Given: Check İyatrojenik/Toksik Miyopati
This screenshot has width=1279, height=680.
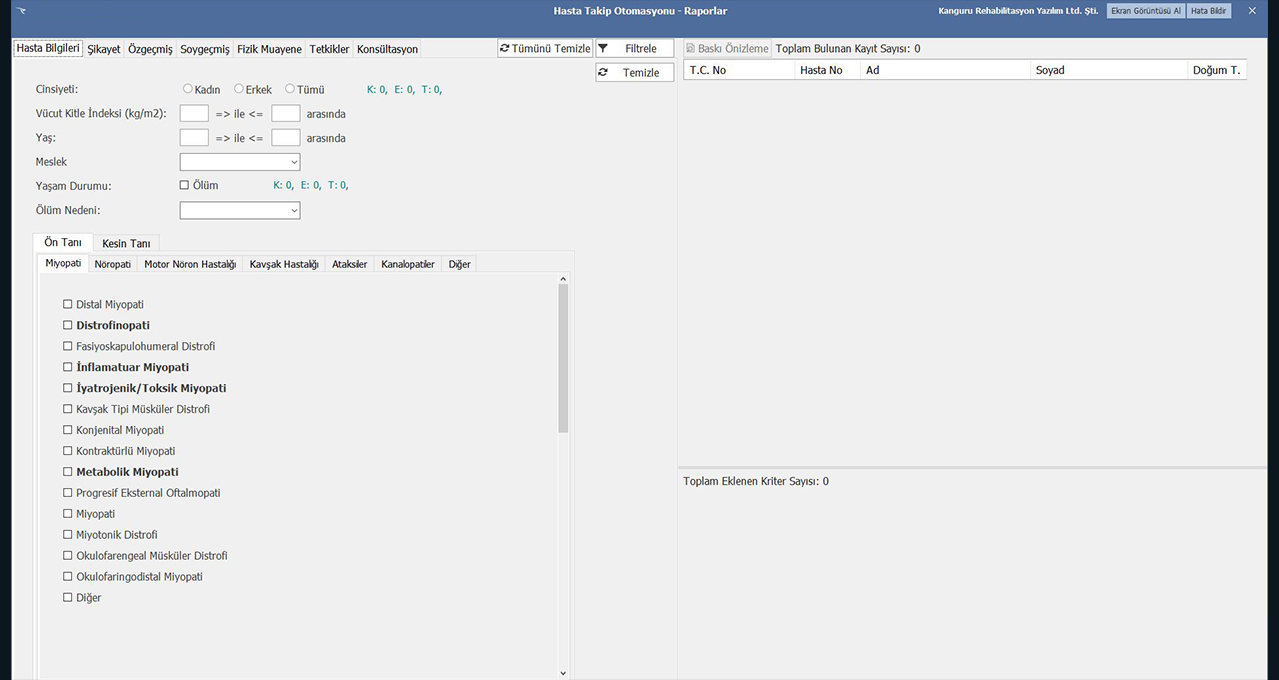Looking at the screenshot, I should [68, 388].
